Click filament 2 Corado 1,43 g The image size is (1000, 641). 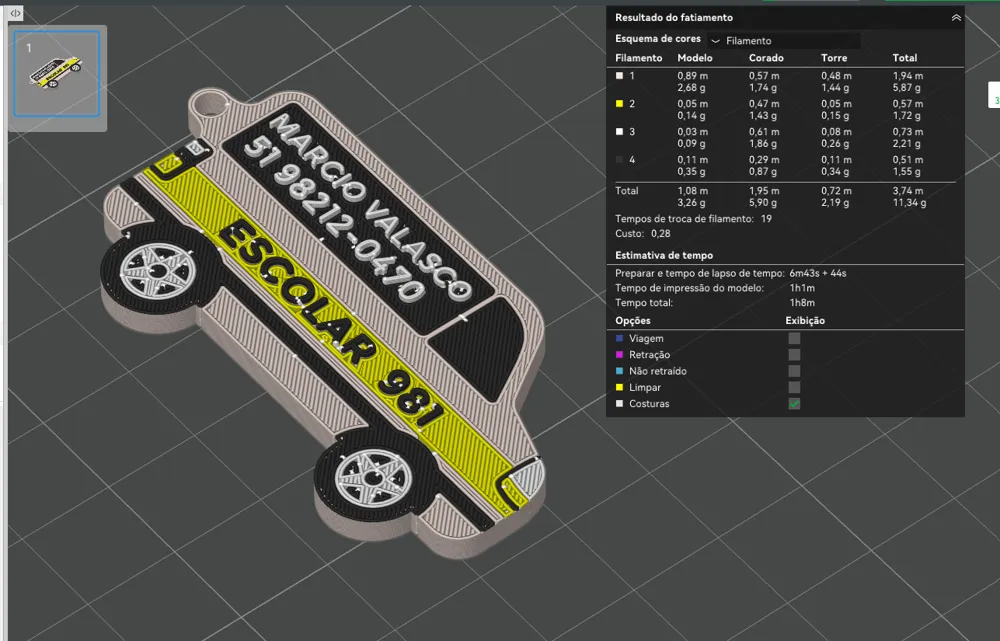[x=763, y=115]
